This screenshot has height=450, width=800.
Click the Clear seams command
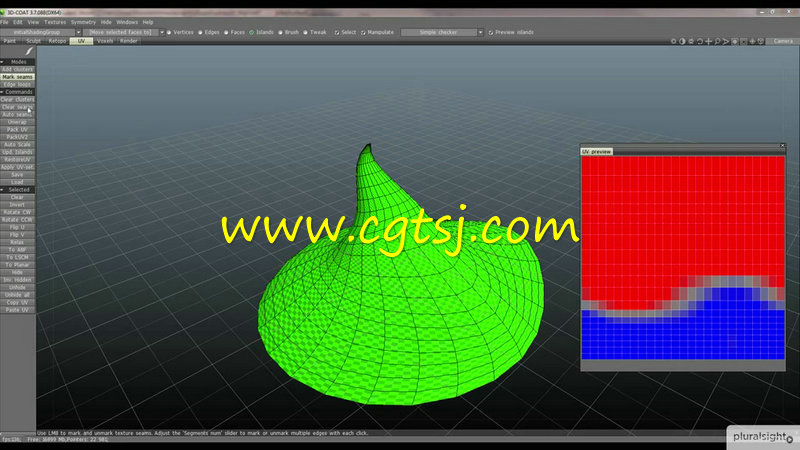tap(17, 107)
